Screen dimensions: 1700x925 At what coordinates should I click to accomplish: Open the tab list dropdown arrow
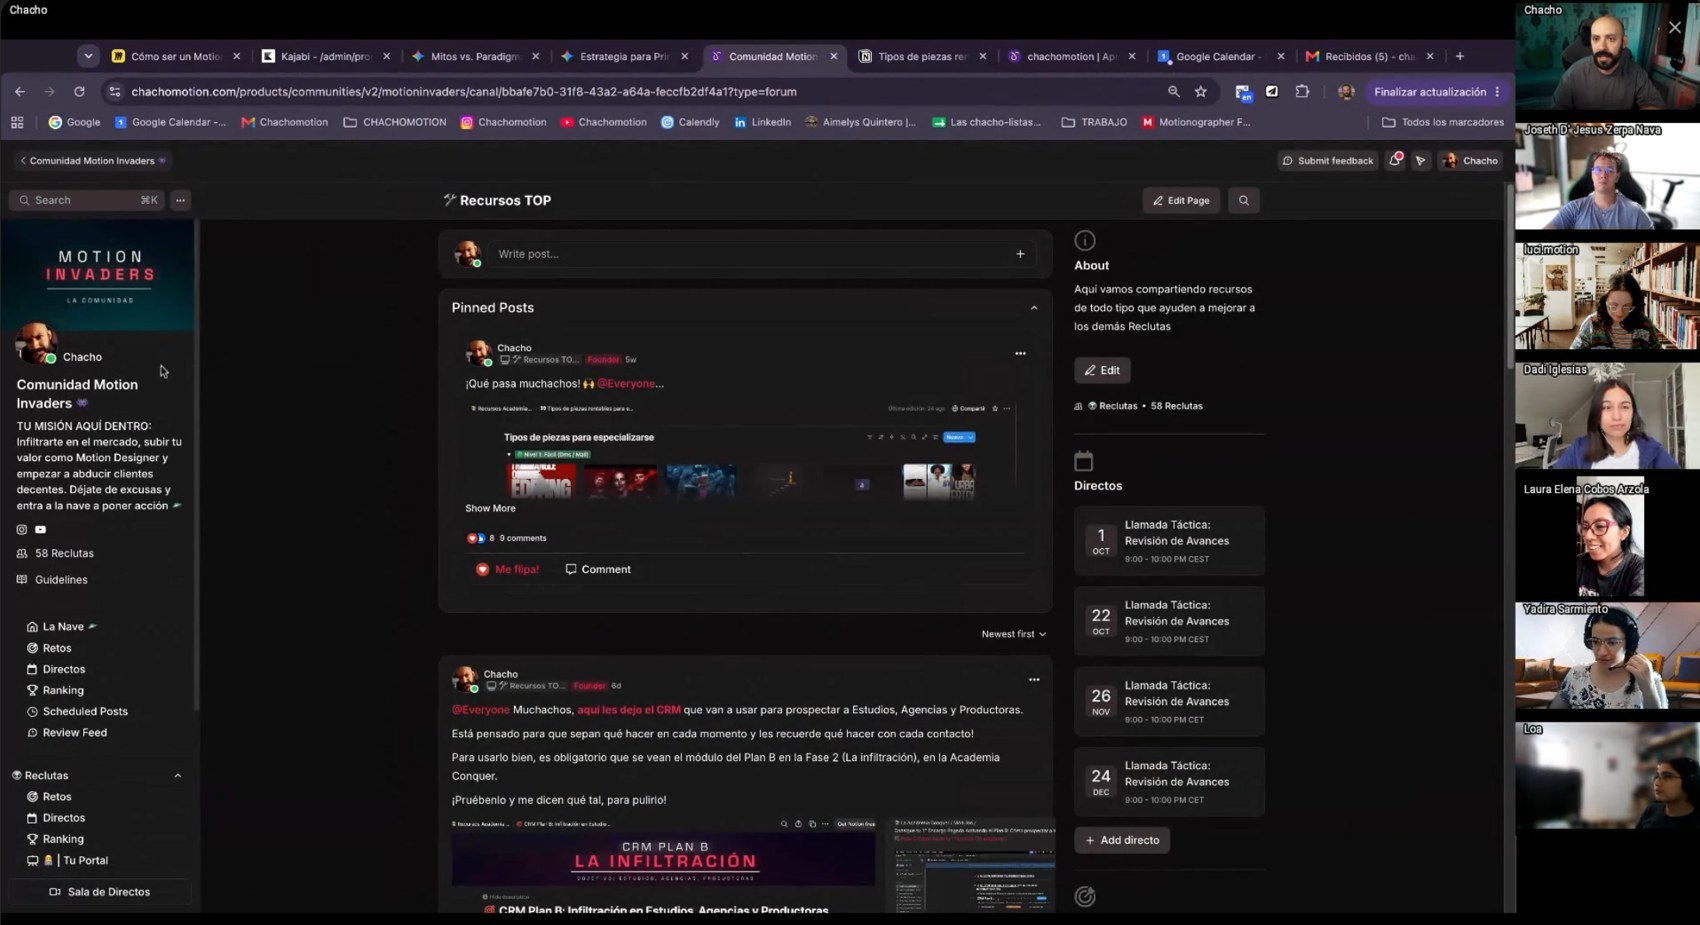point(88,56)
